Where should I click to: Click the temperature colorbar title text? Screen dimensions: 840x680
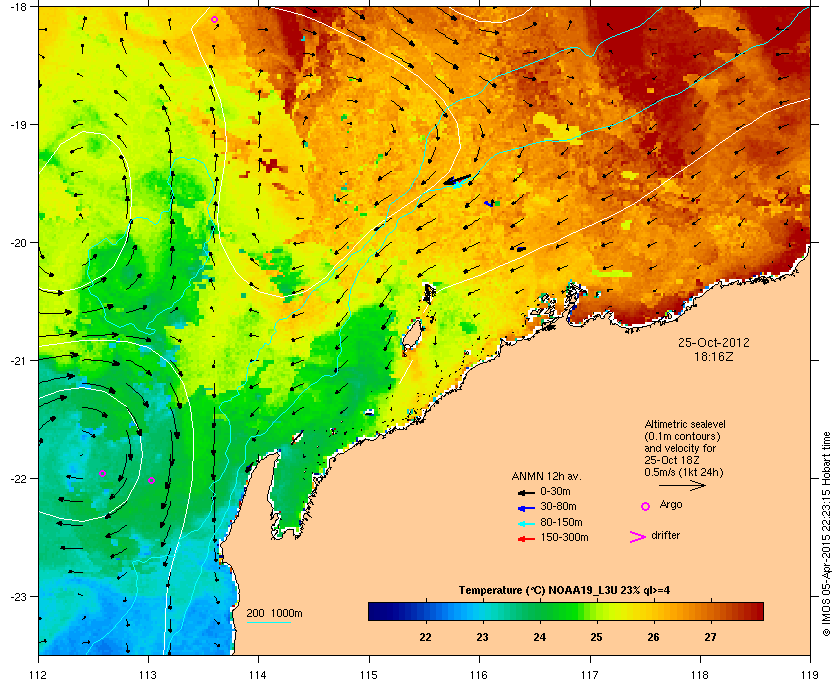pyautogui.click(x=564, y=591)
